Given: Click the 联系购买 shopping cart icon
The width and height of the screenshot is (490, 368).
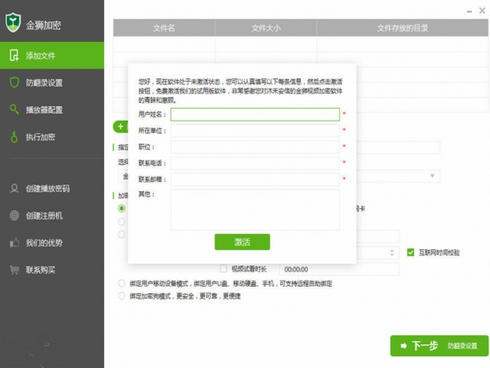Looking at the screenshot, I should [14, 269].
